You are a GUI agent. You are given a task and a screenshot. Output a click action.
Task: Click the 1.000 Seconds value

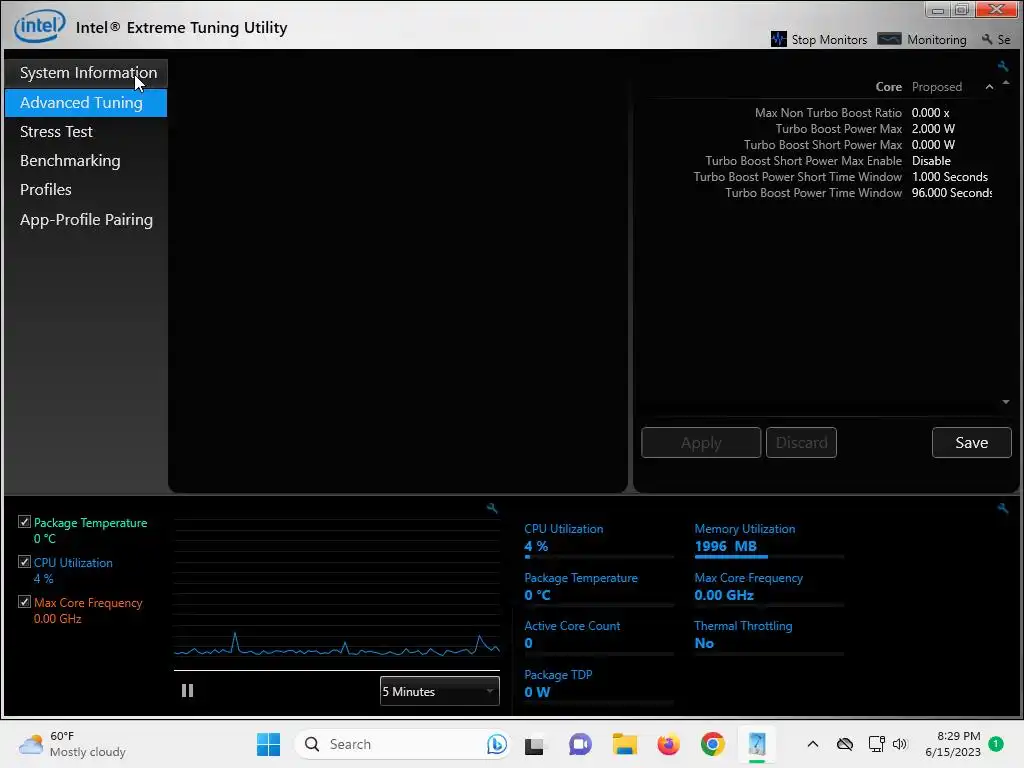coord(950,177)
